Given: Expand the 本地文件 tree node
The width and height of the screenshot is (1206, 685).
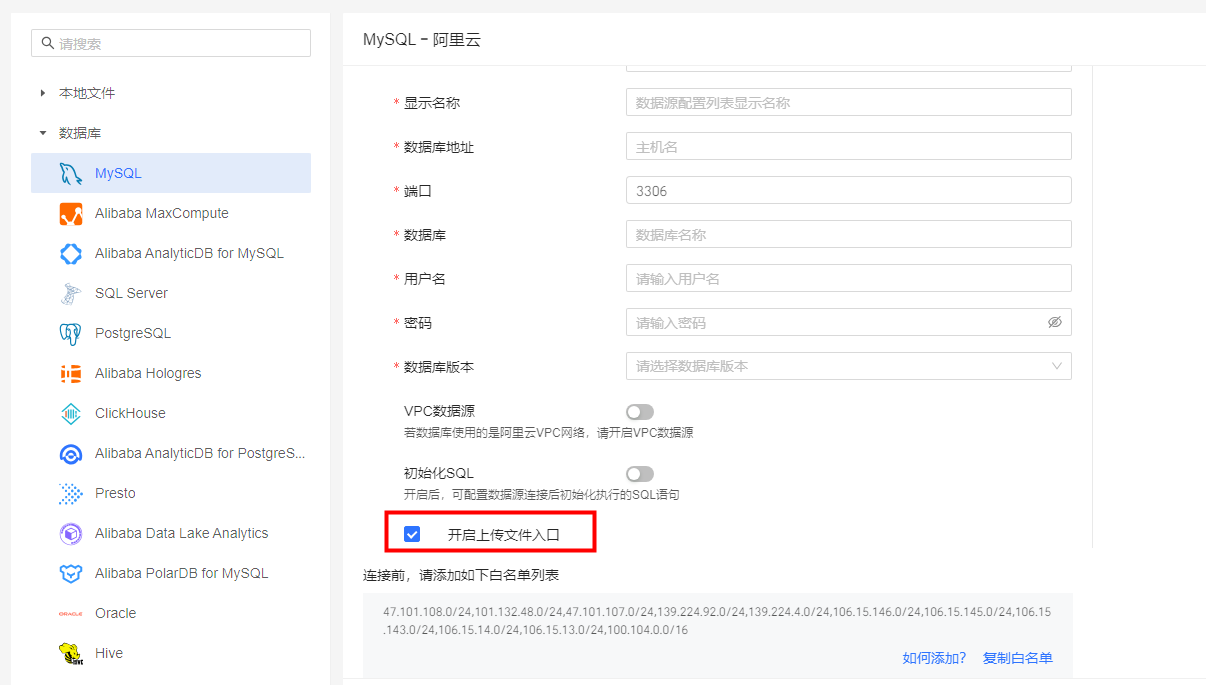Looking at the screenshot, I should click(43, 93).
